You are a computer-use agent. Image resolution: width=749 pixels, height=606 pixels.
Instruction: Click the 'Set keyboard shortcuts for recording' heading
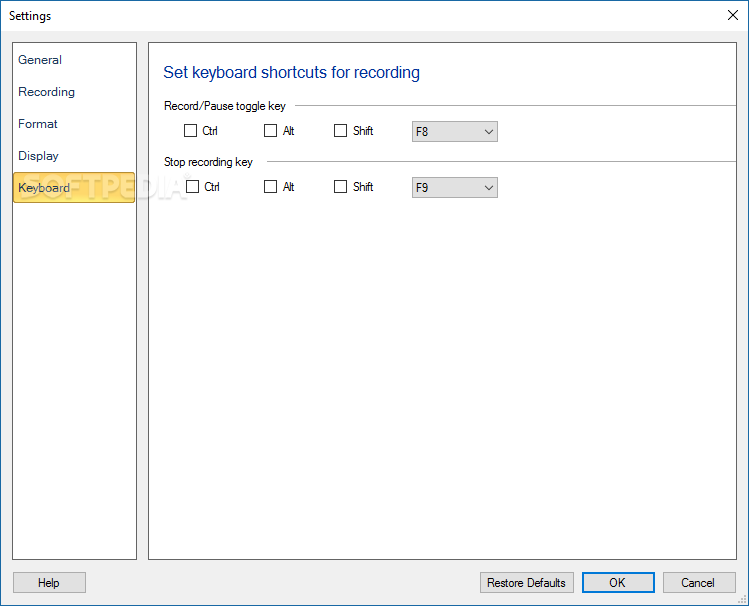[x=291, y=73]
